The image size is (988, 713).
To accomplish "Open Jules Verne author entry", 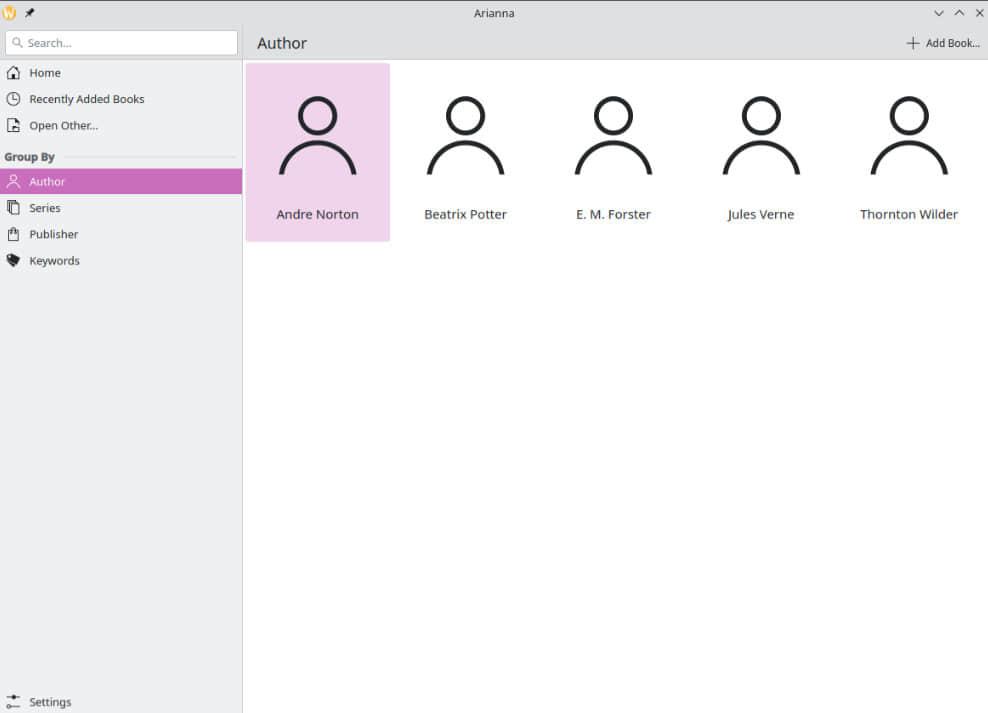I will [x=761, y=152].
